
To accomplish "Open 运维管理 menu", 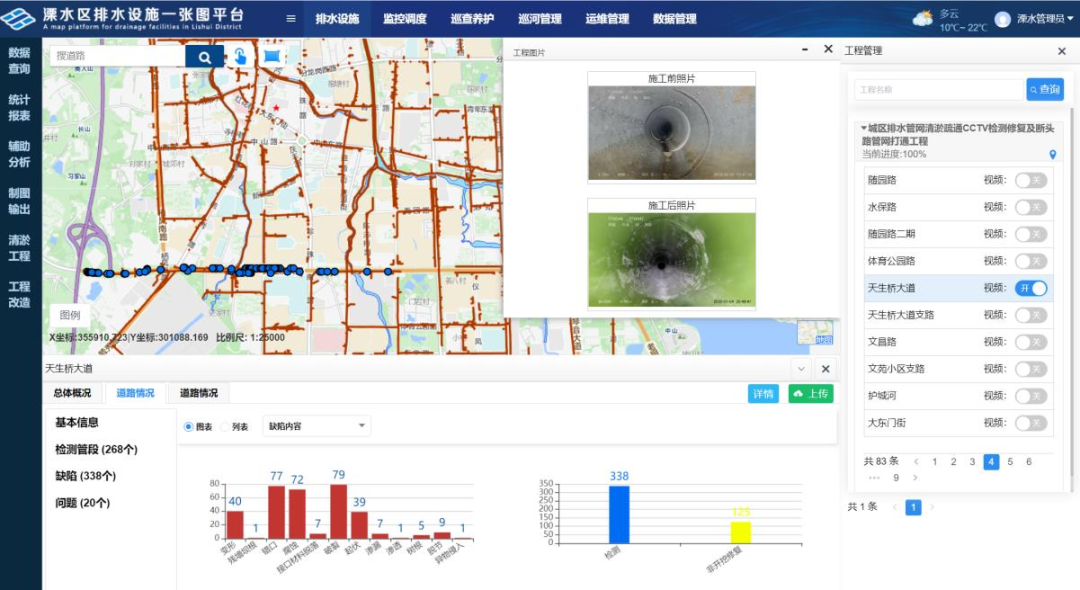I will coord(608,19).
